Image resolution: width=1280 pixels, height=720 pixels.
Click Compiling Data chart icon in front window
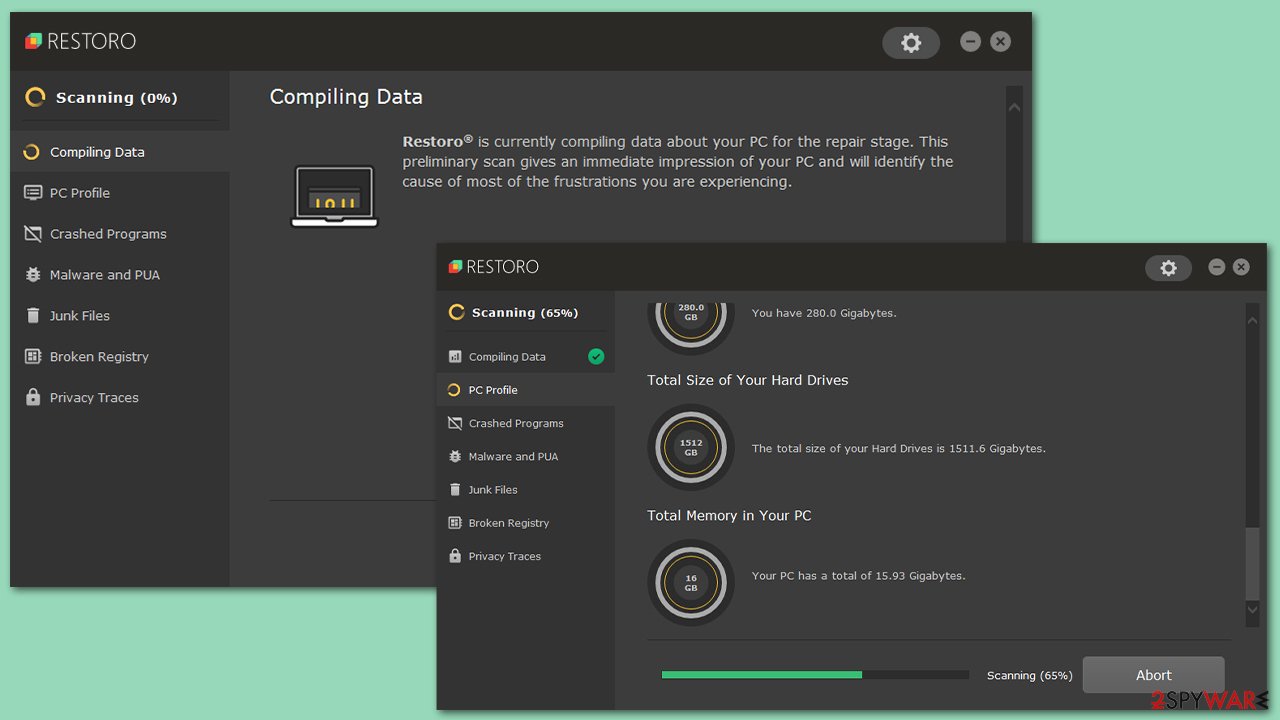pyautogui.click(x=455, y=357)
